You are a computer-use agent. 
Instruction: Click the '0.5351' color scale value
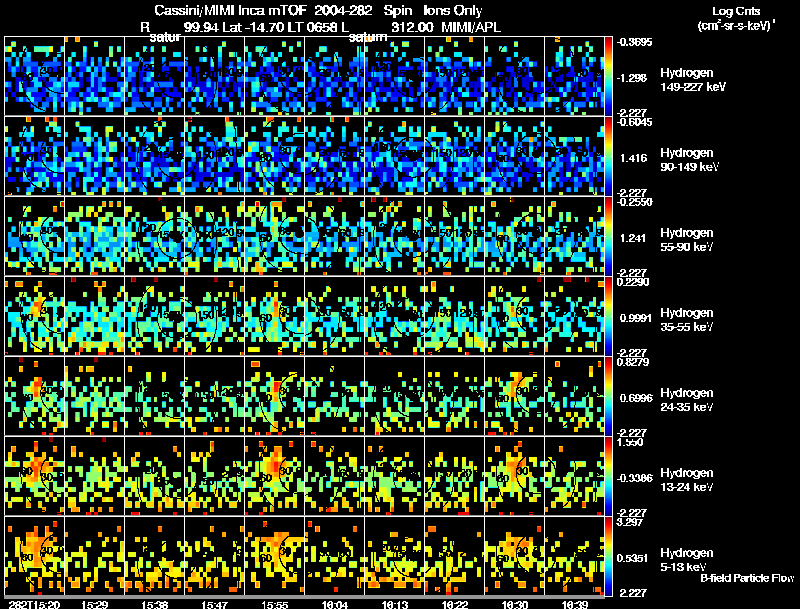(633, 558)
